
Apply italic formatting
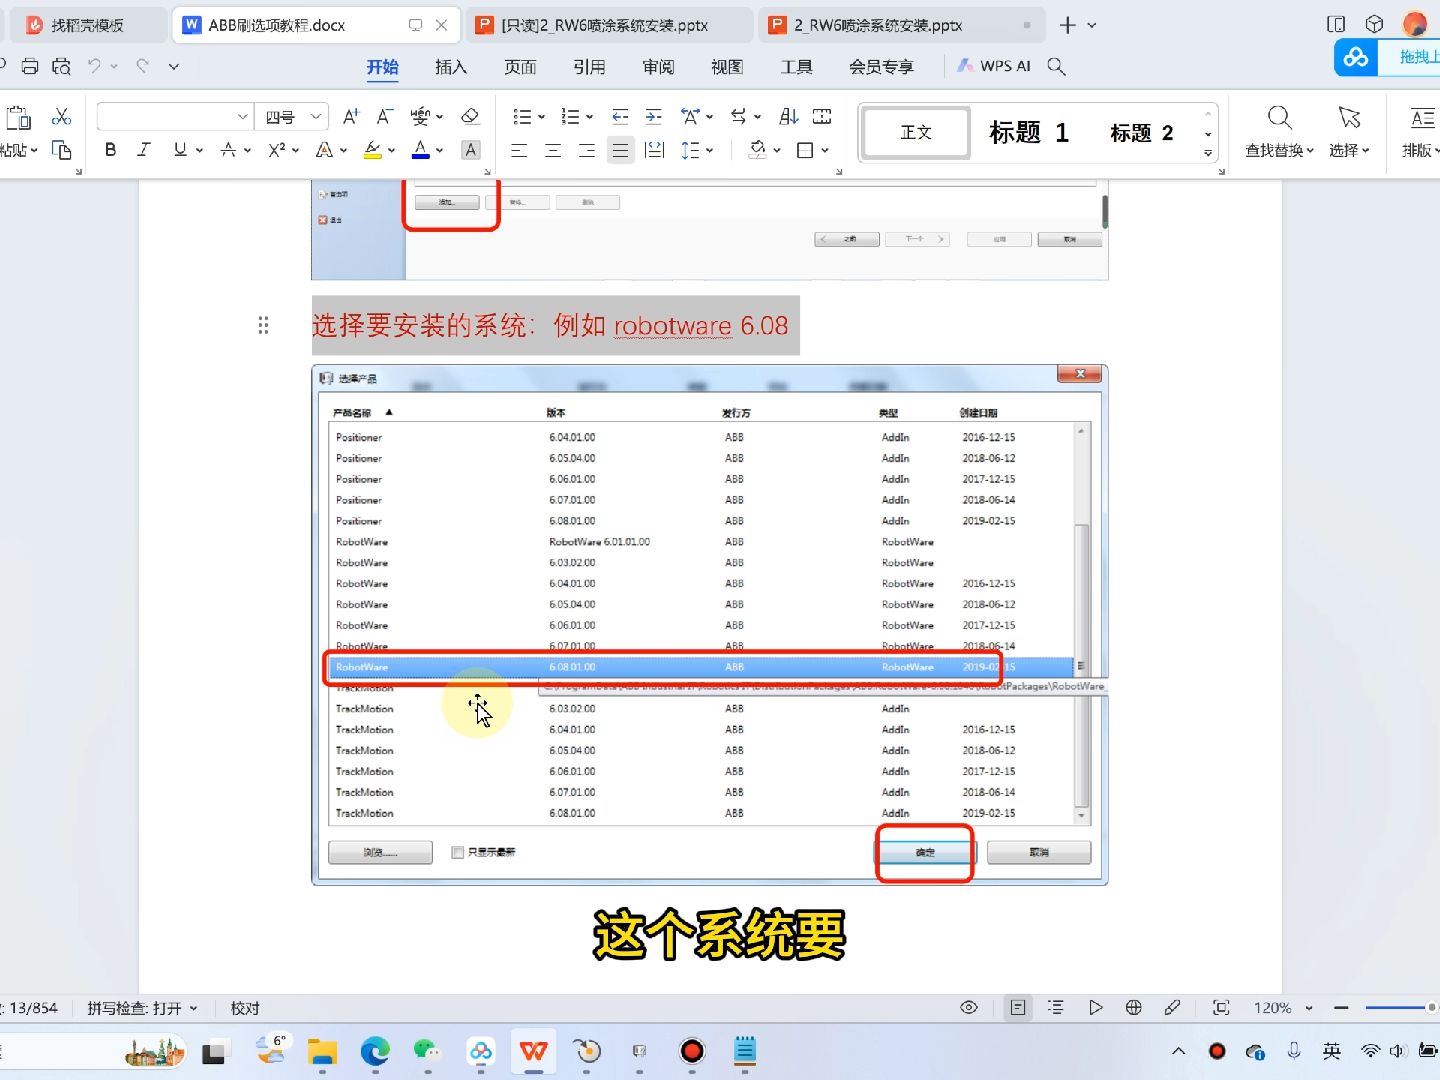pyautogui.click(x=144, y=150)
